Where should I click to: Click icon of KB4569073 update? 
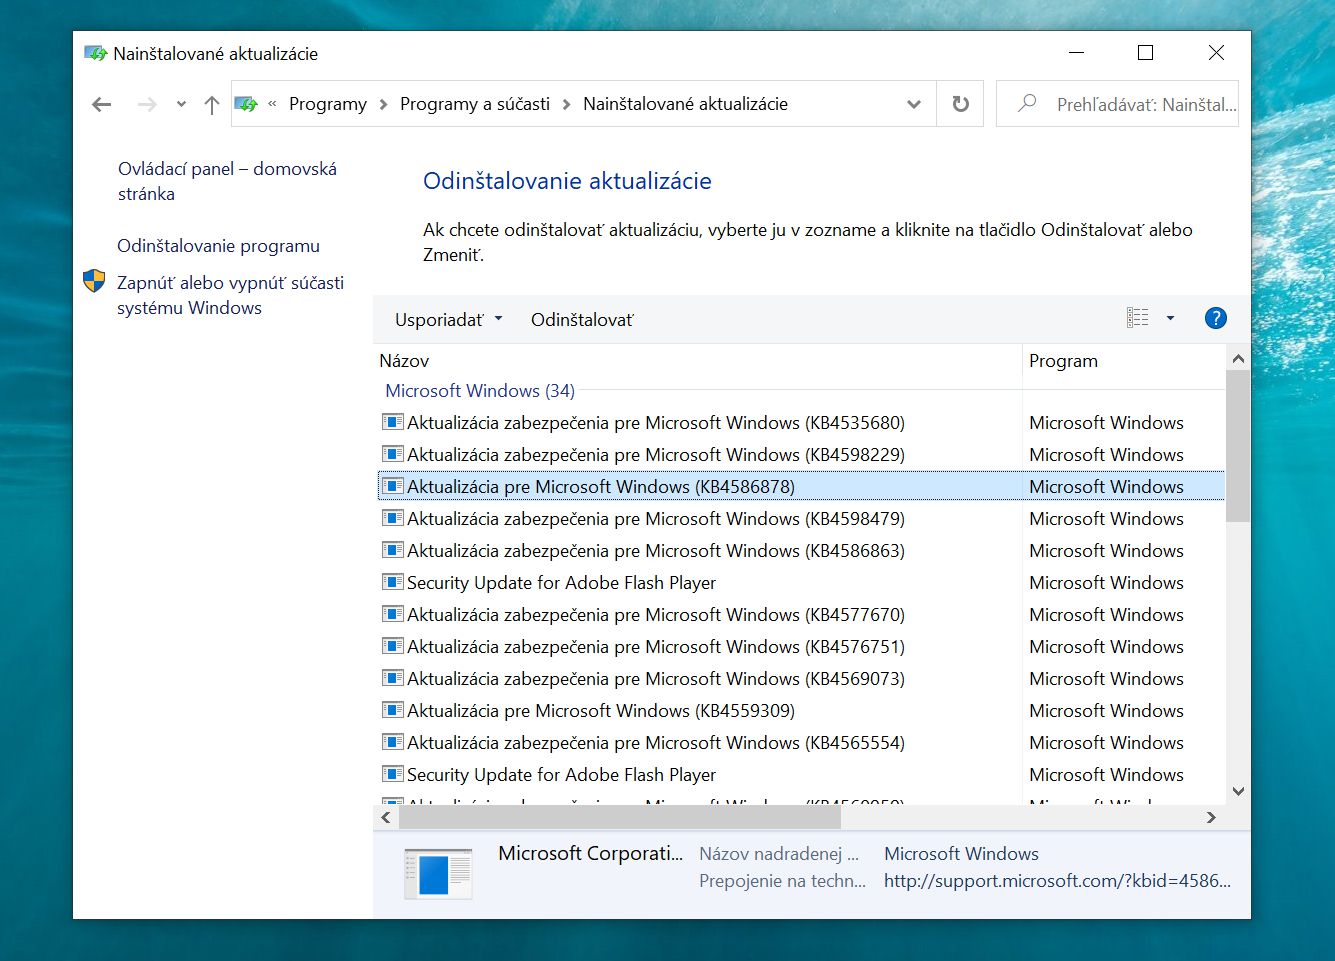coord(393,678)
